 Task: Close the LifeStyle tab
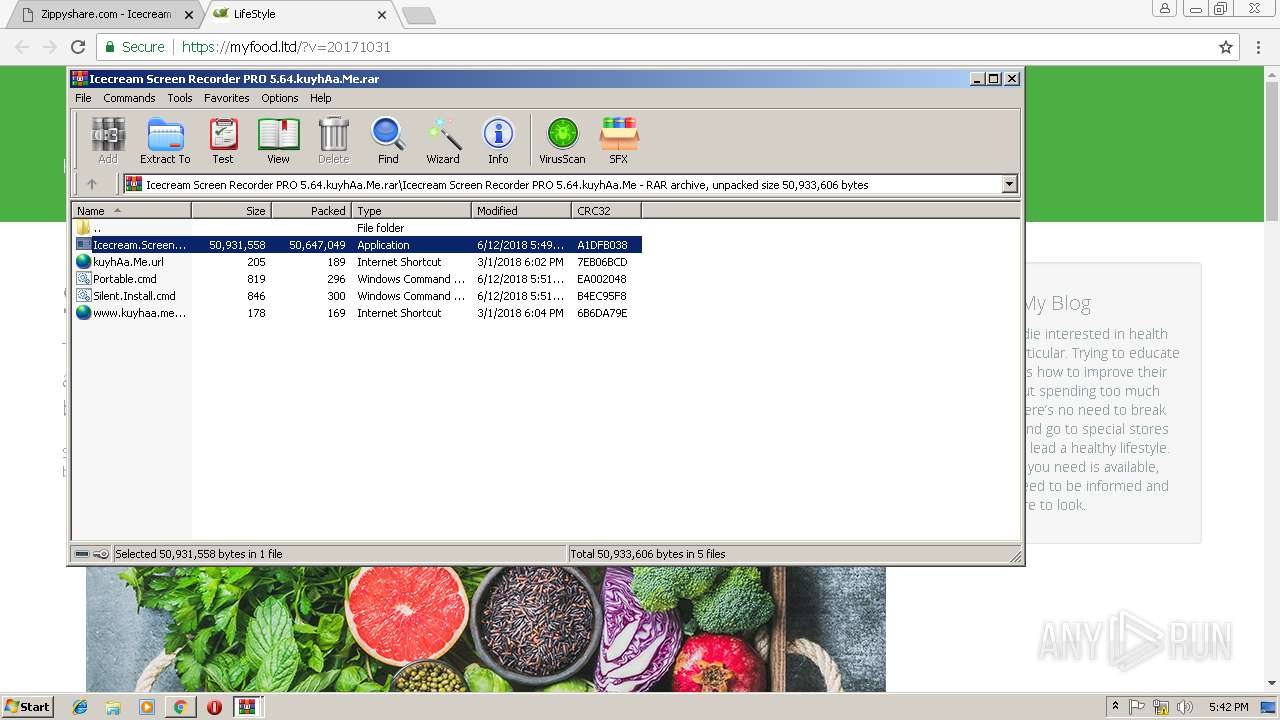(381, 15)
